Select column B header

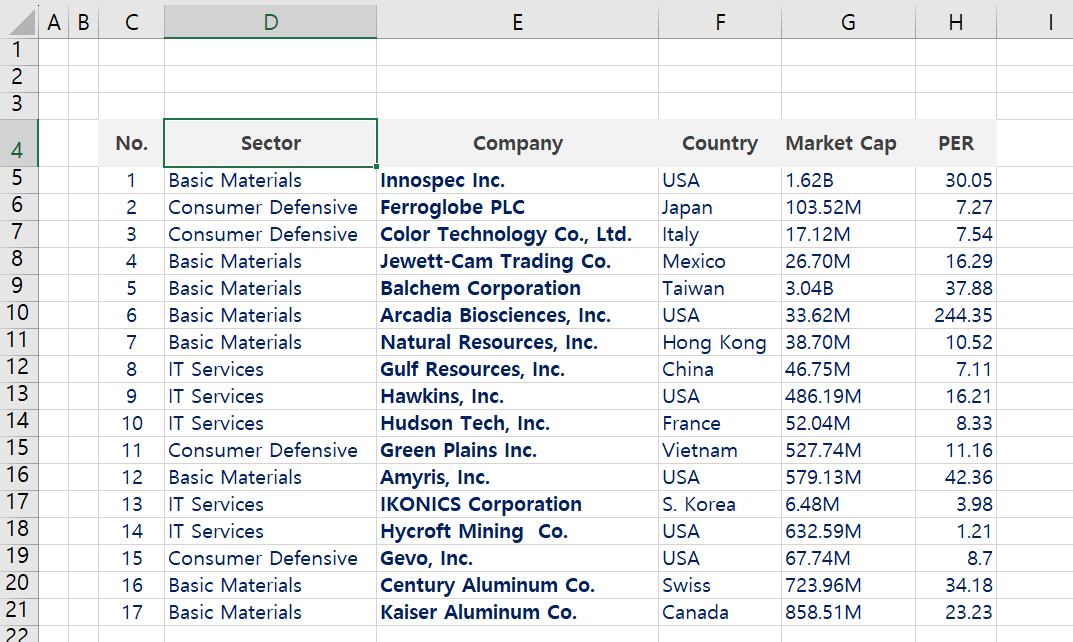(83, 22)
